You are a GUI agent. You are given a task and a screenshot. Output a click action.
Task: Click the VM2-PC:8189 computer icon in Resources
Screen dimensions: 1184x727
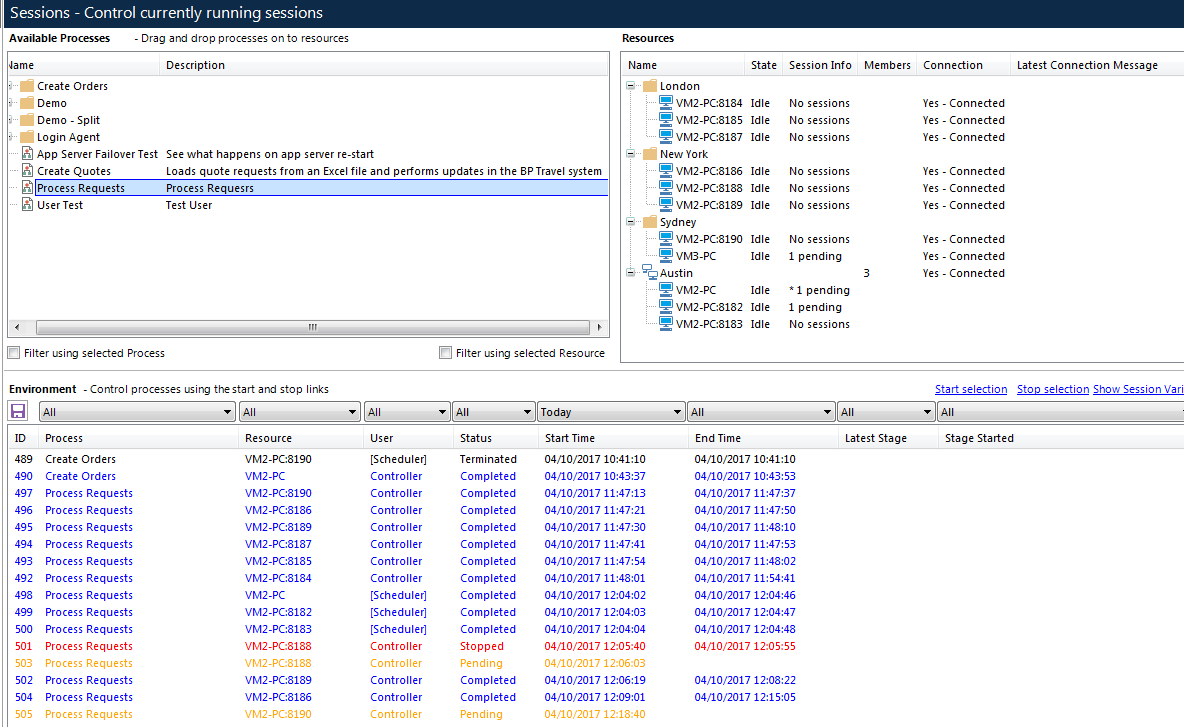coord(666,204)
